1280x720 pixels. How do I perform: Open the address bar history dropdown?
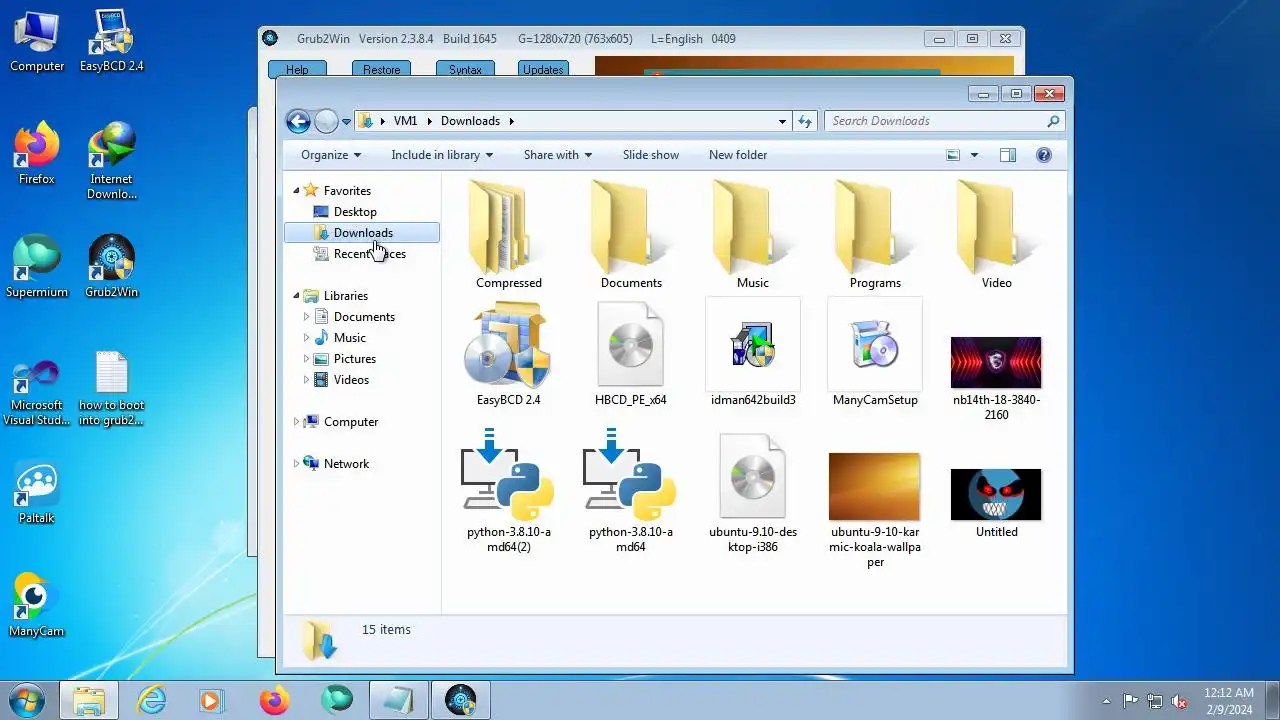[x=782, y=121]
